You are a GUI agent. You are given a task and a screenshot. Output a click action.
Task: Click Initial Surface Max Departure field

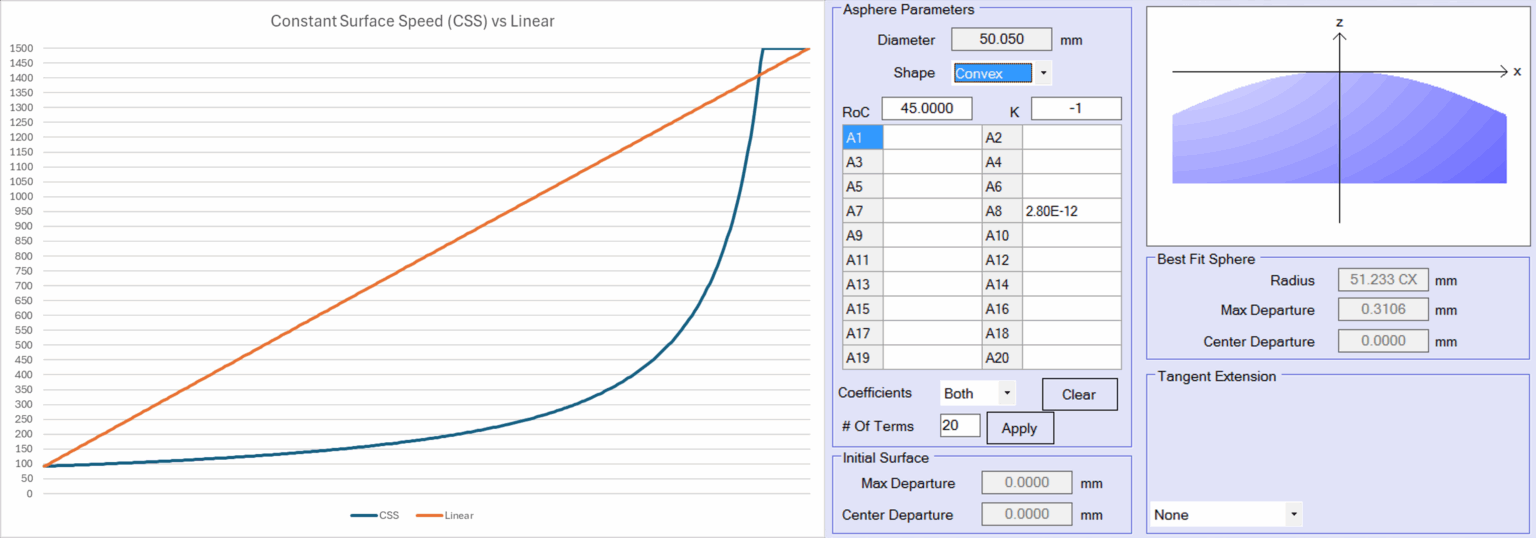point(1026,483)
